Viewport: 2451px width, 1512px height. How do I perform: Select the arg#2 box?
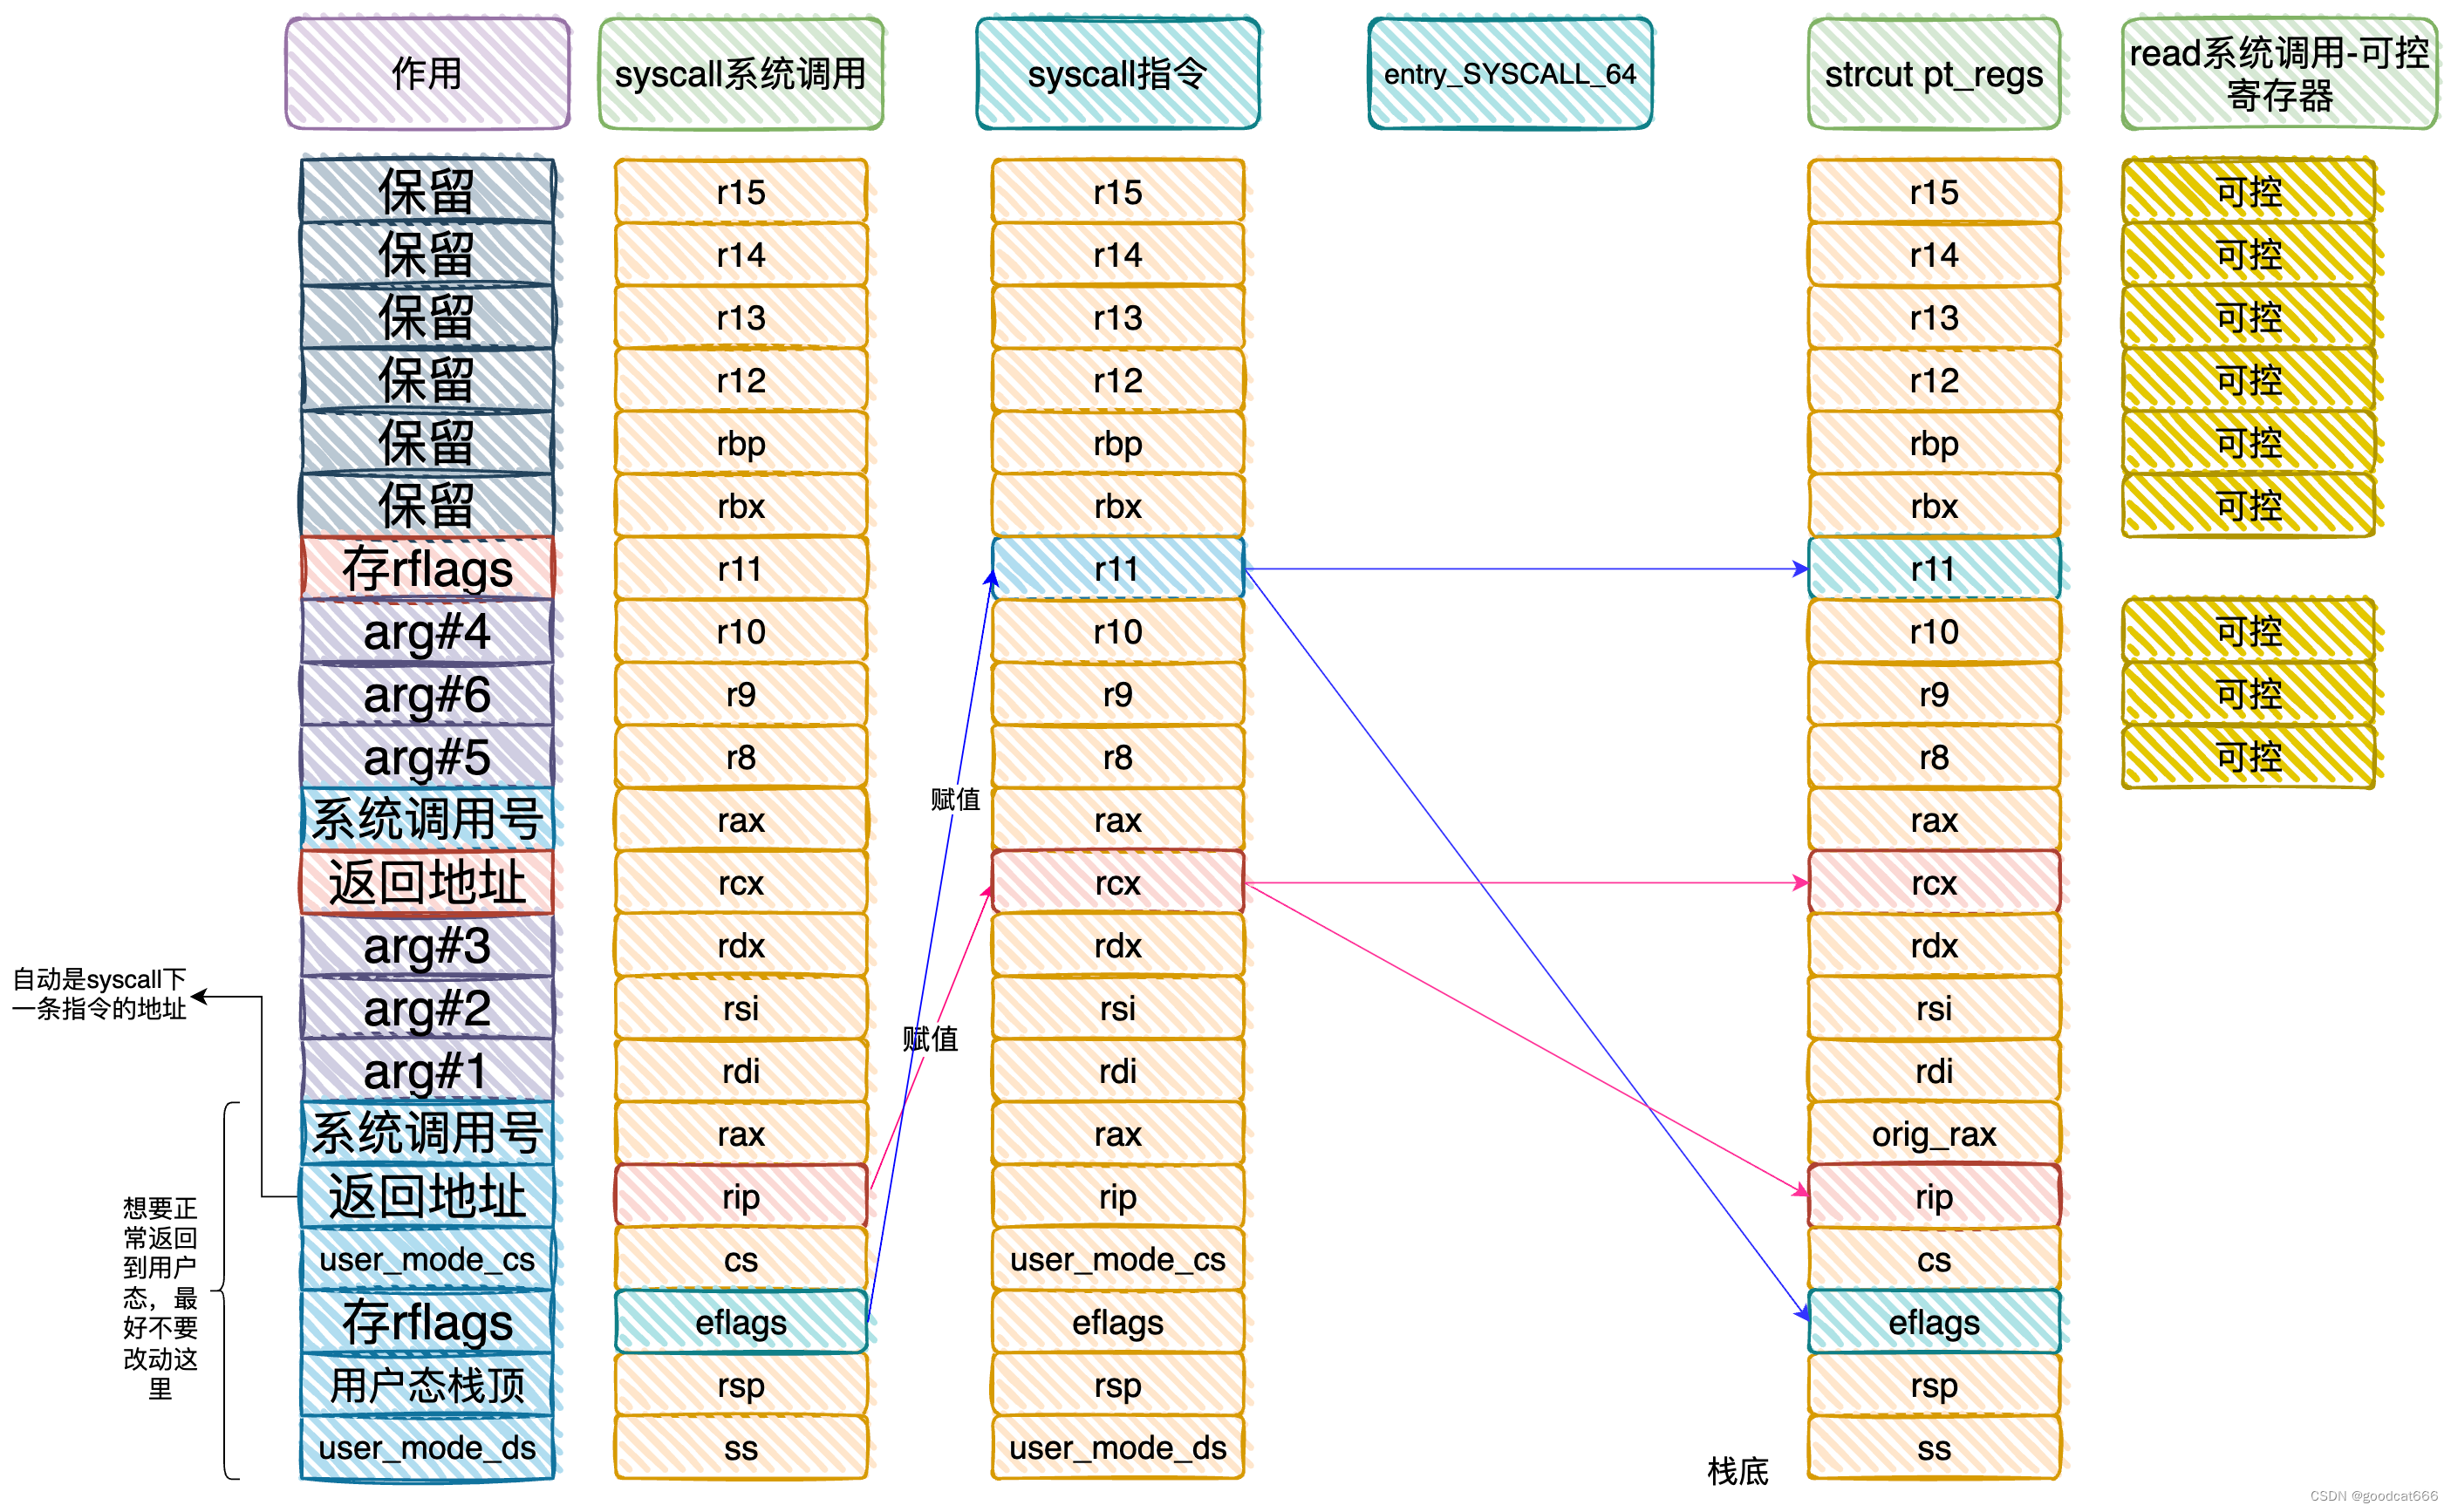[427, 1008]
